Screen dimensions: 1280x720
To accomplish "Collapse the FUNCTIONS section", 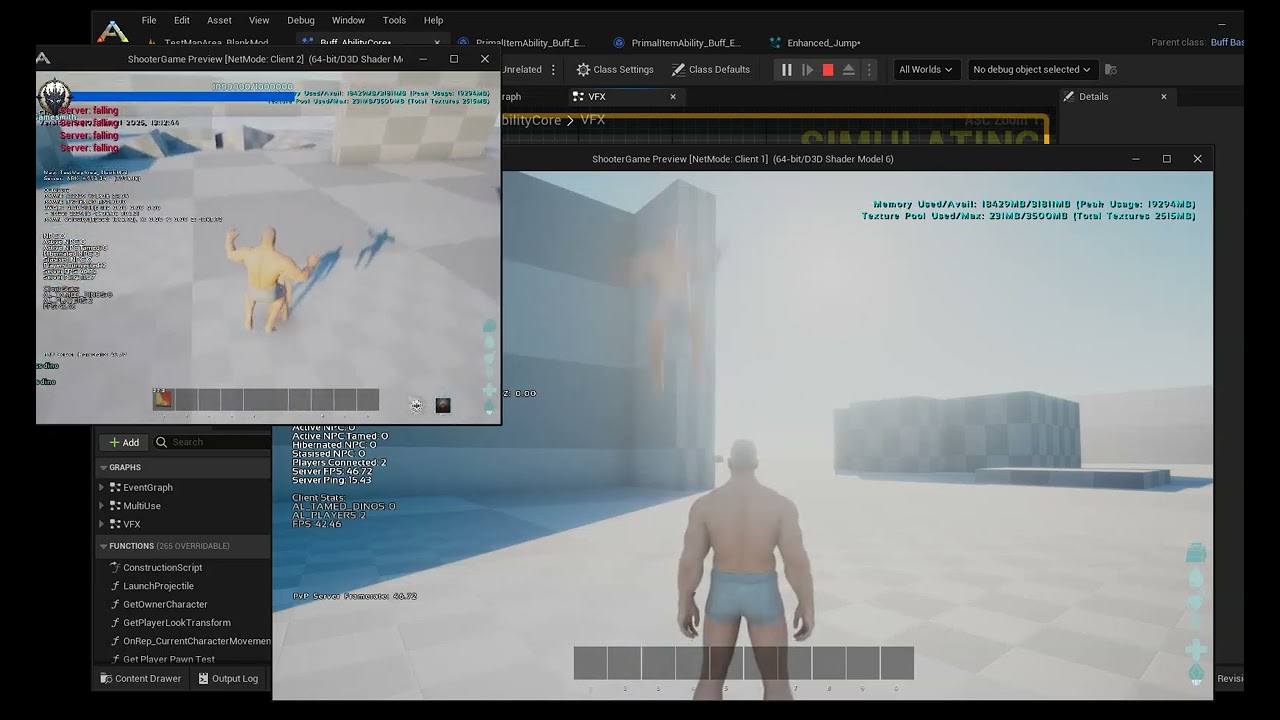I will (103, 546).
